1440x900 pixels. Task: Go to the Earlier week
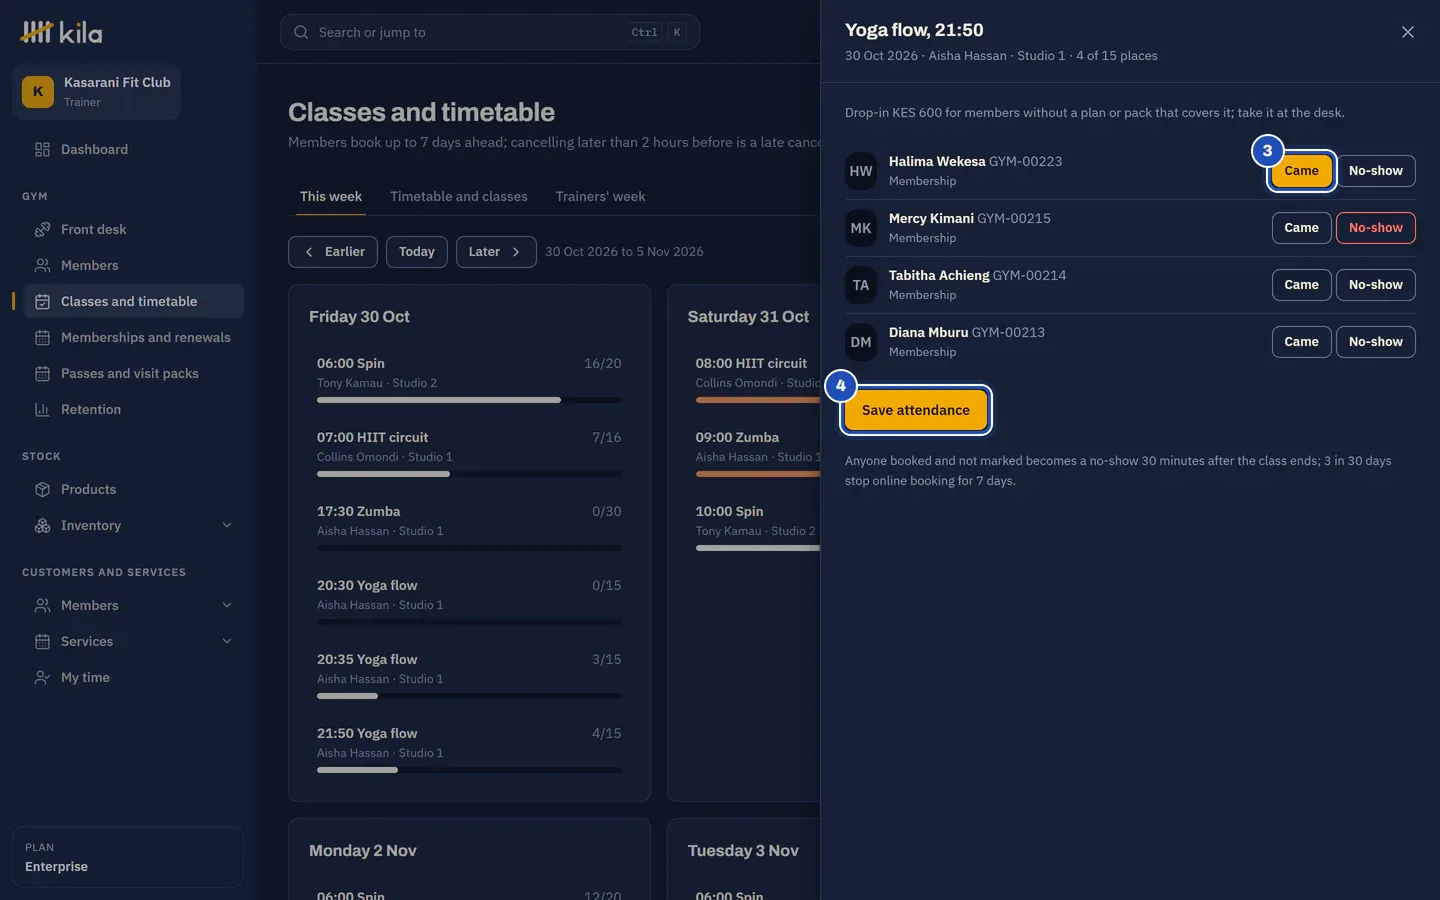333,252
